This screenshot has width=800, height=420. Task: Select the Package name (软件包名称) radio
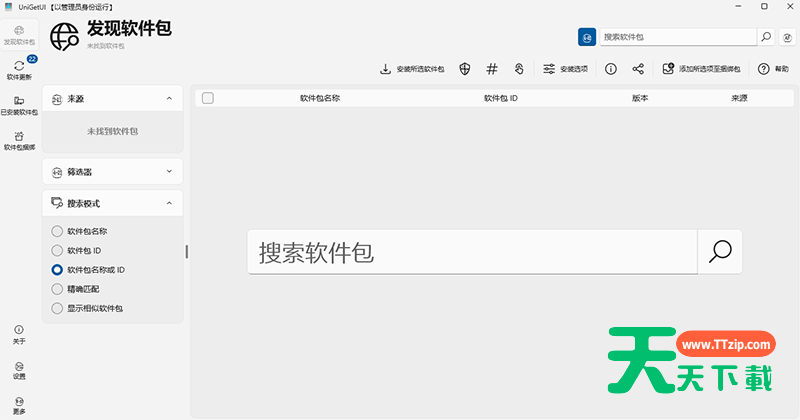click(x=57, y=231)
